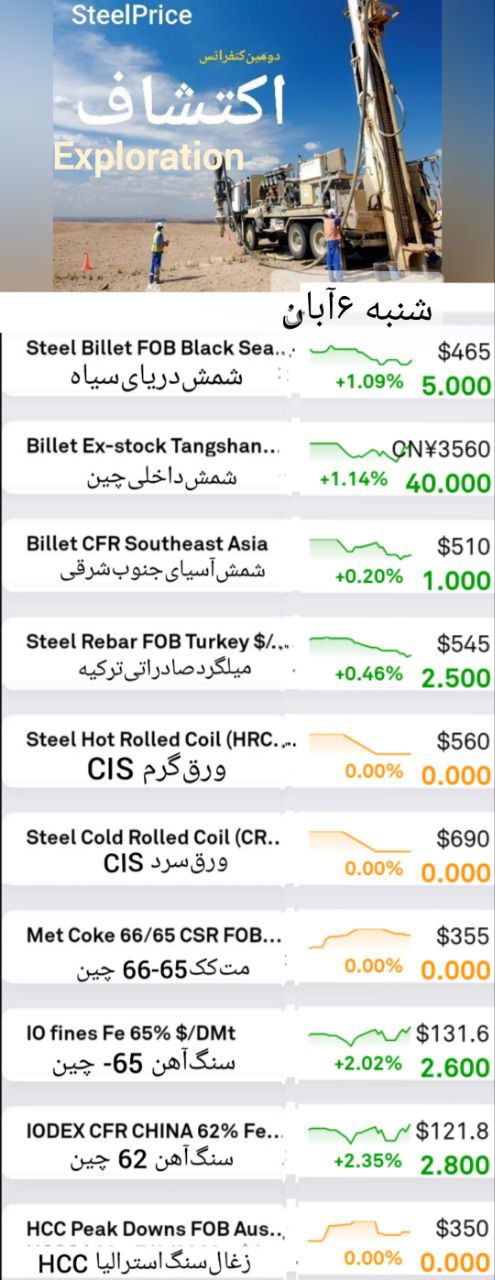View the Met Coke 66/65 CSR sparkline

coord(360,937)
